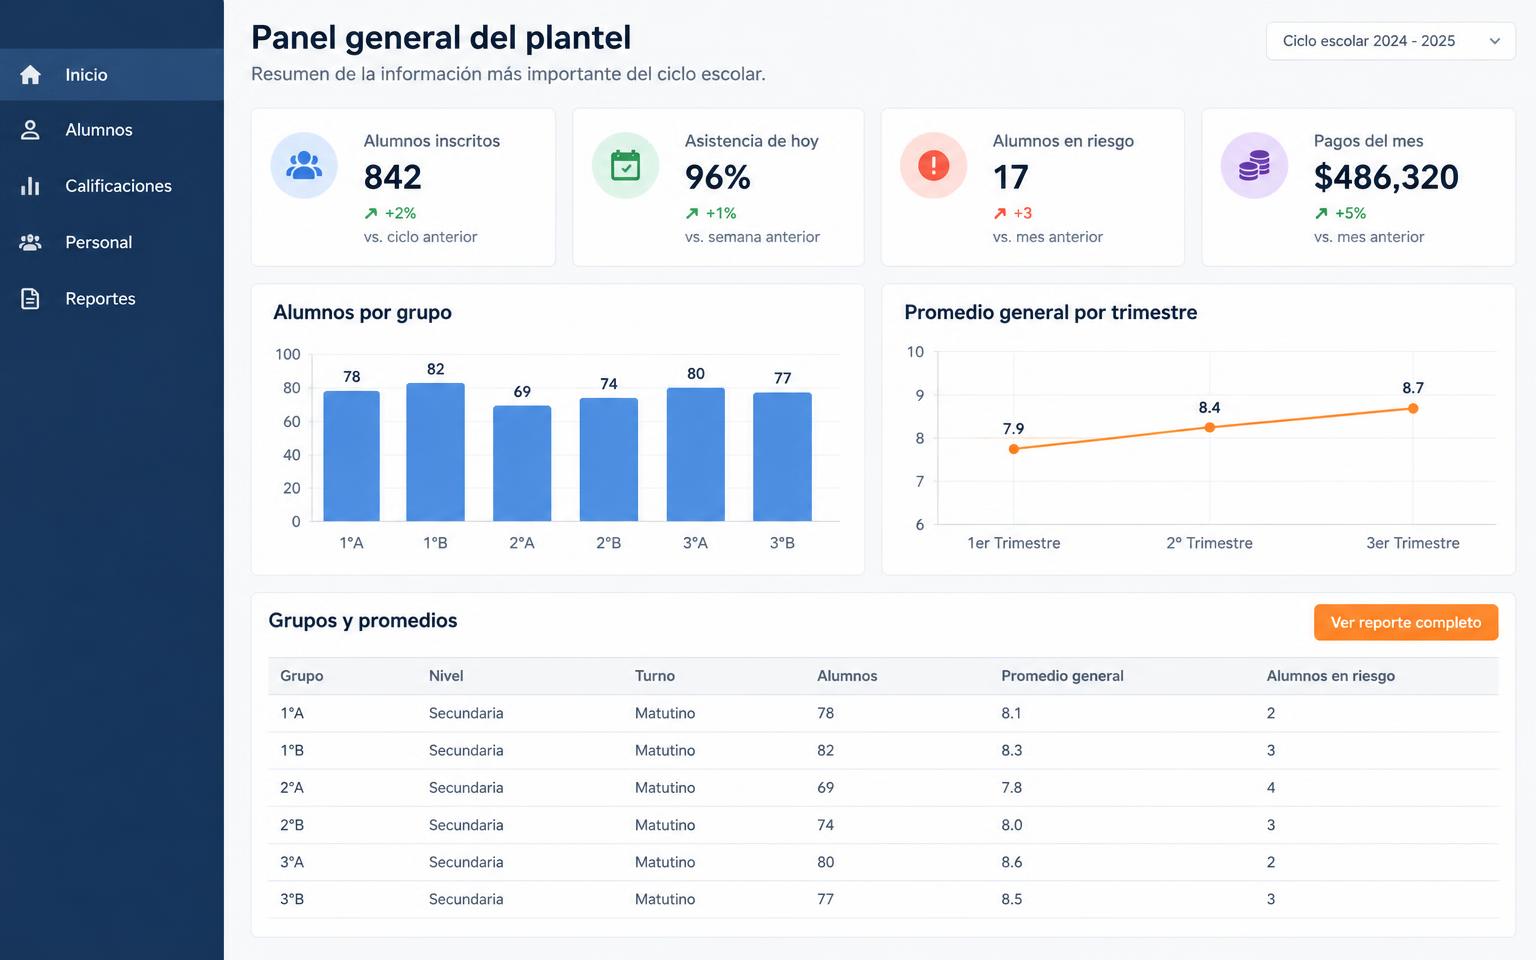Viewport: 1536px width, 960px height.
Task: Click the 1°B cell in the groups table
Action: pos(292,750)
